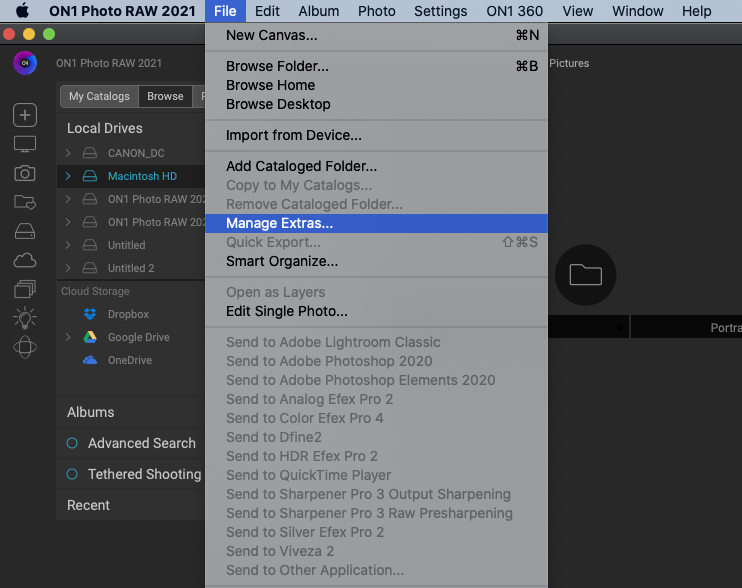Viewport: 742px width, 588px height.
Task: Open the Apple menu
Action: pos(22,10)
